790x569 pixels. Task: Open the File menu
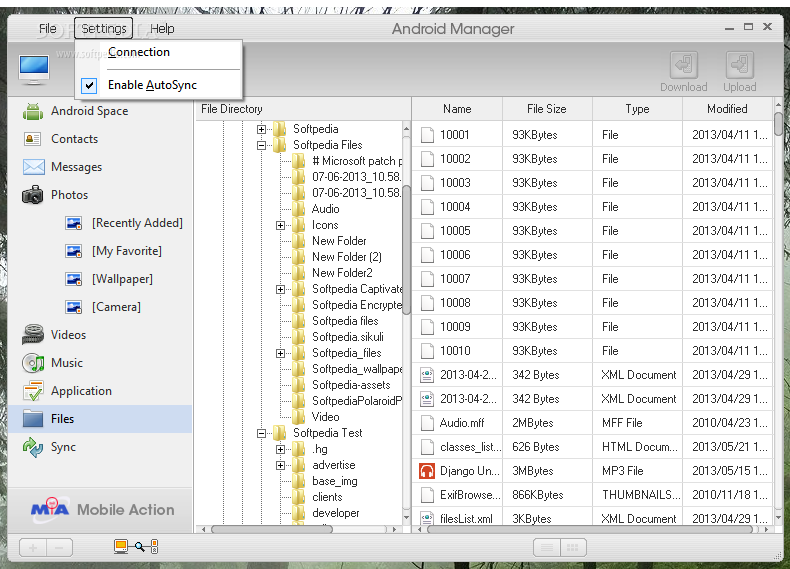coord(48,29)
